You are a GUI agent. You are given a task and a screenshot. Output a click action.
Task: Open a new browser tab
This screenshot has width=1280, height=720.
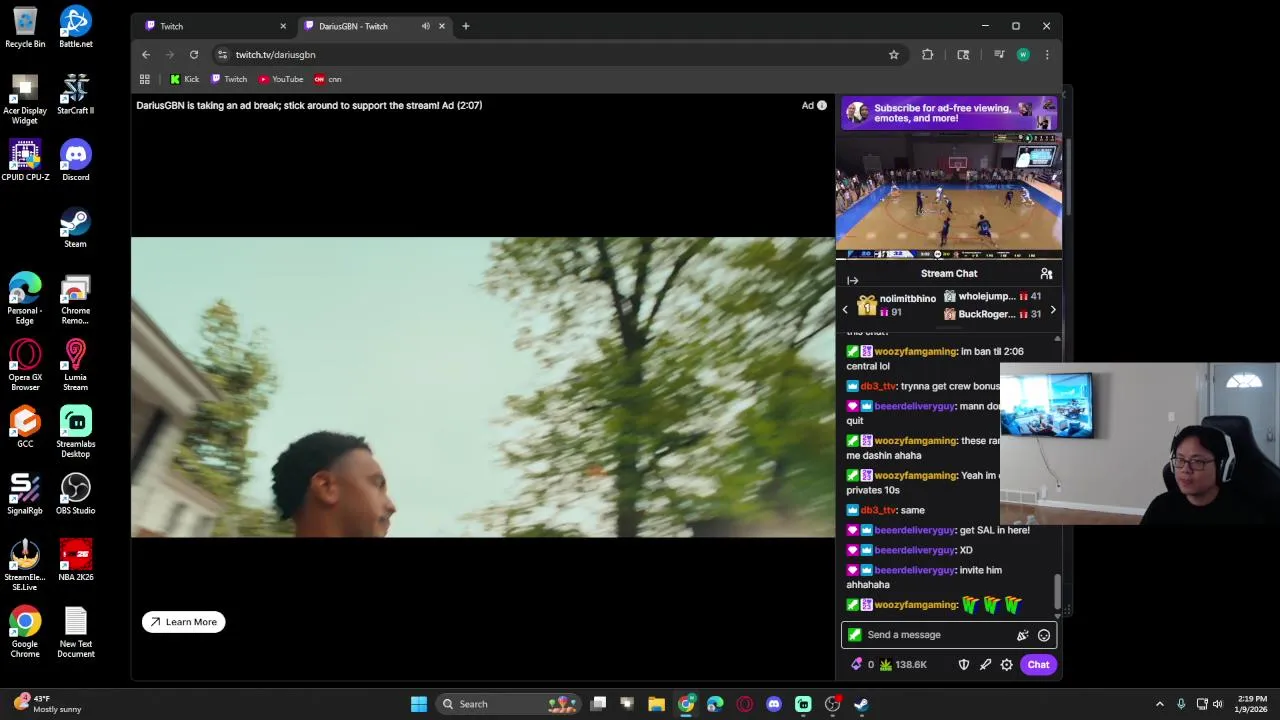click(x=466, y=26)
